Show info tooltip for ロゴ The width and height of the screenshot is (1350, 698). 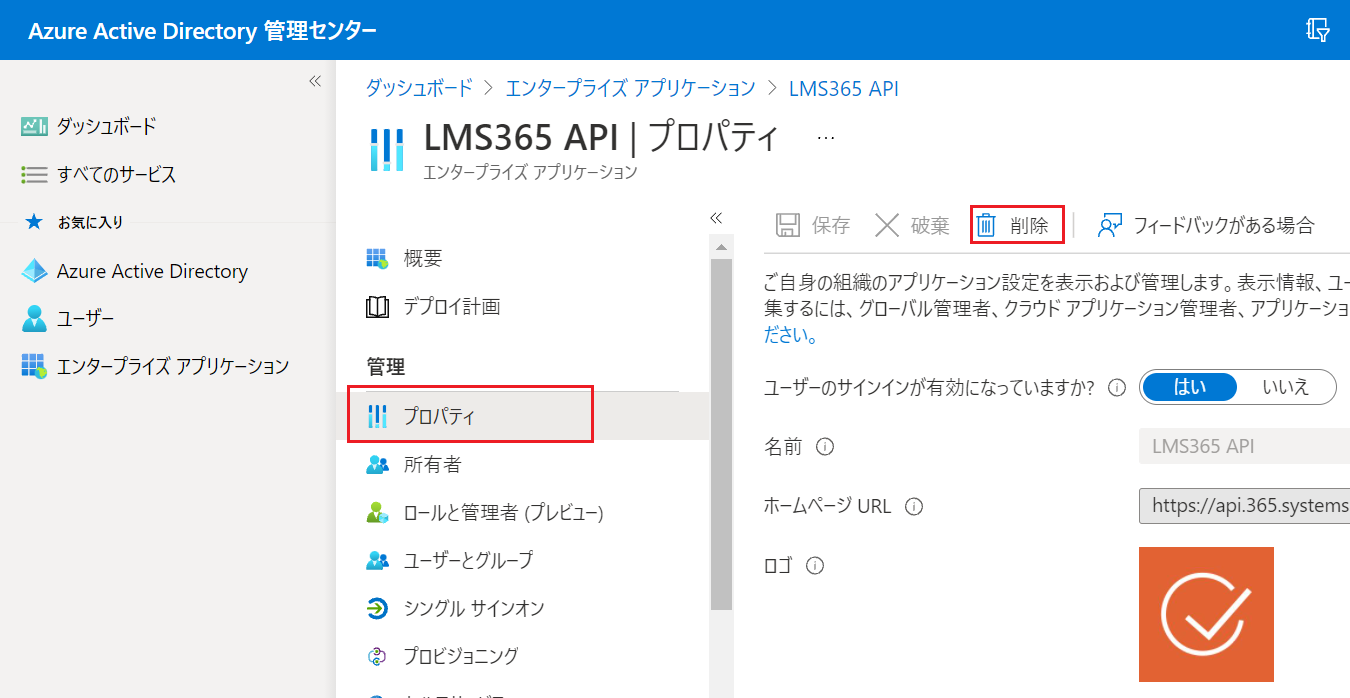pos(815,566)
